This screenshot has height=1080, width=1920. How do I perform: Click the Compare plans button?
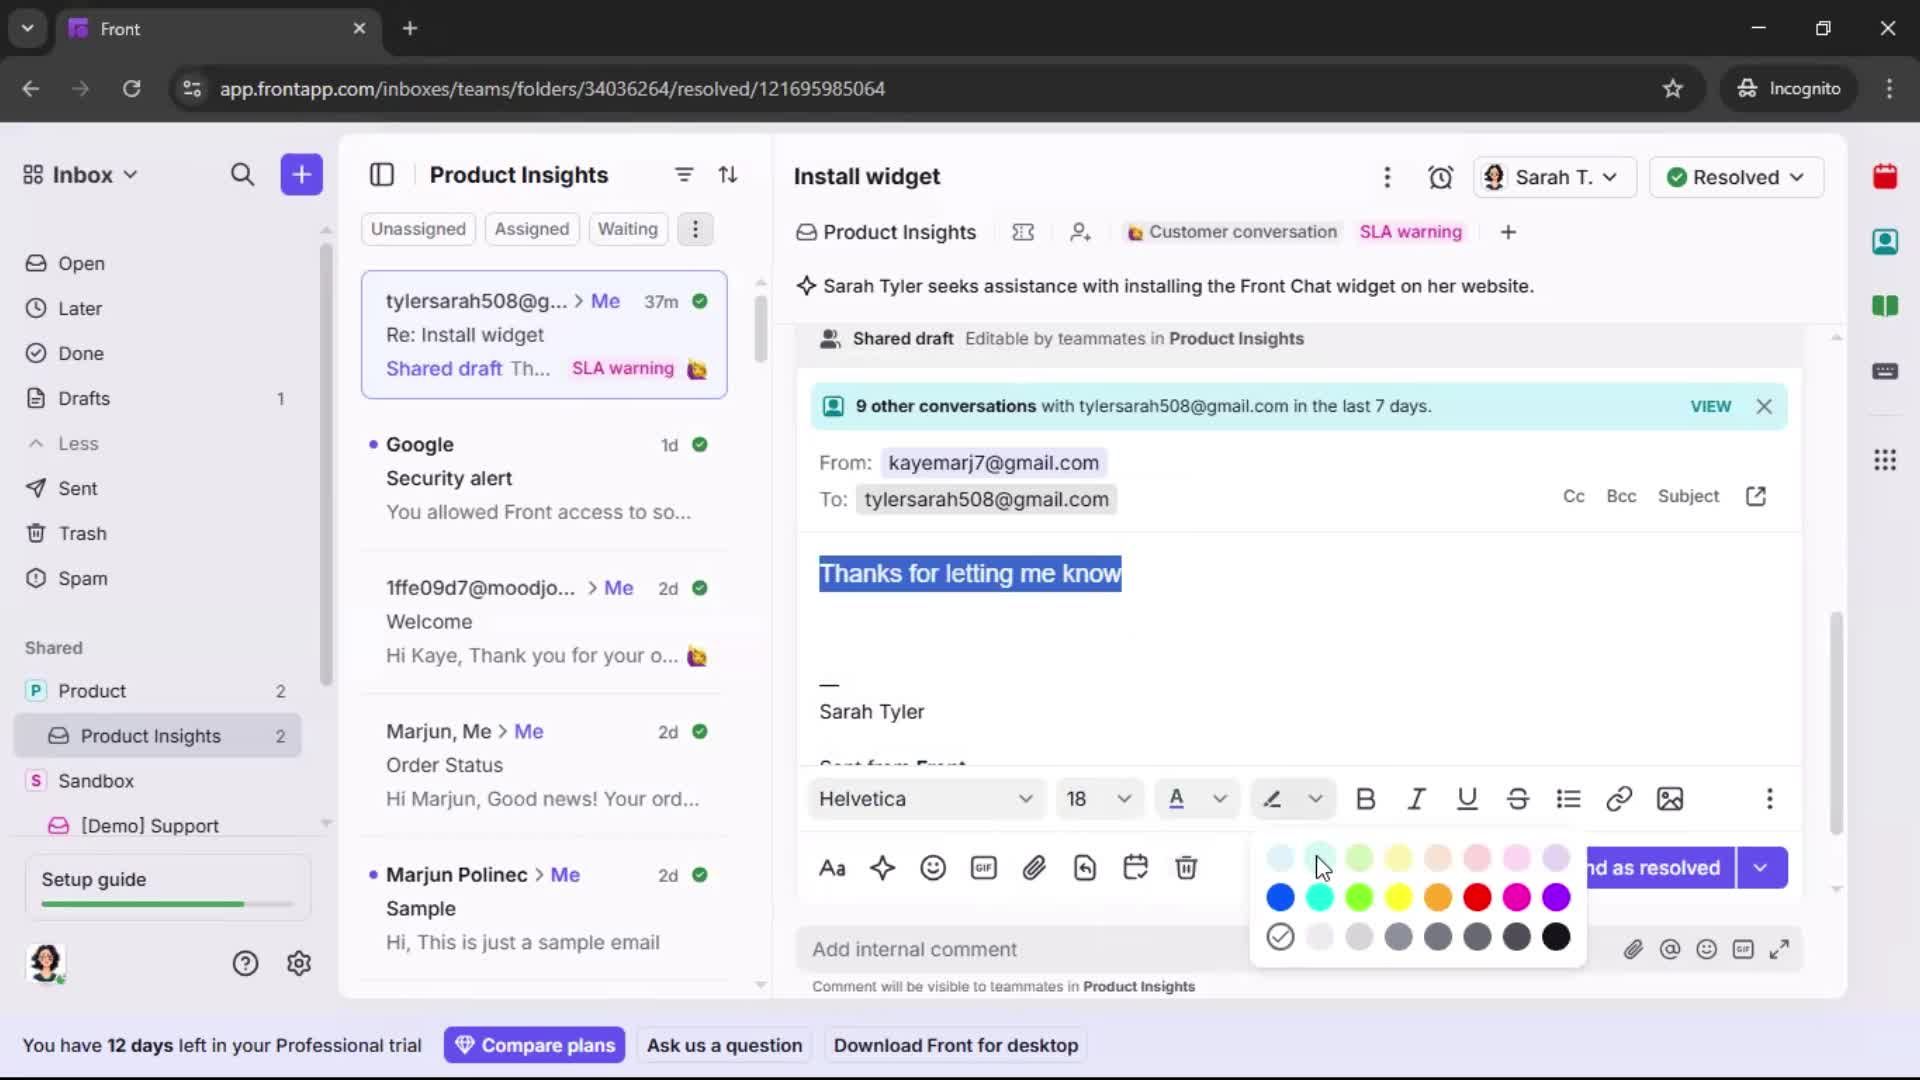click(x=534, y=1045)
